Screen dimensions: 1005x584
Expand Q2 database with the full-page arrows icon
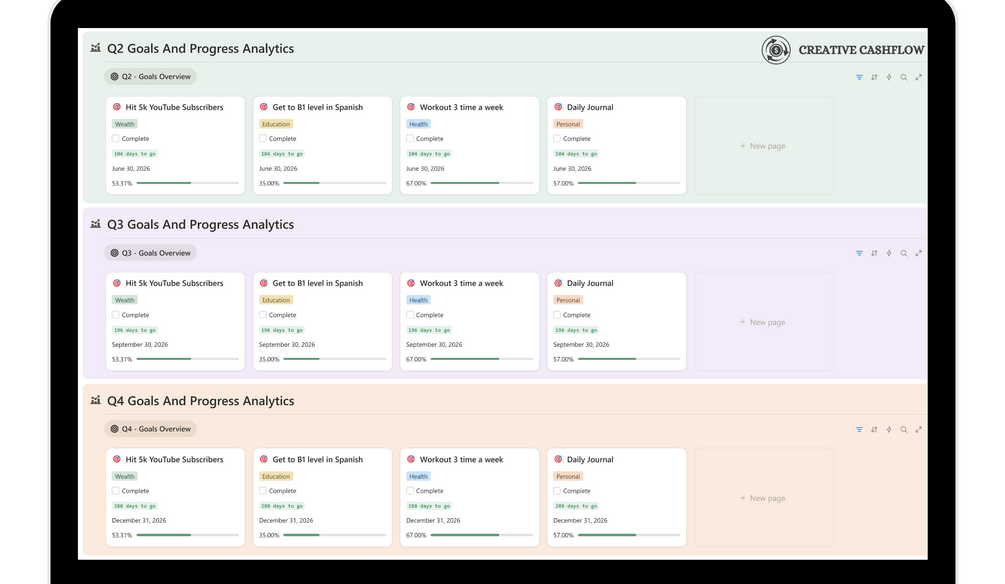tap(918, 78)
